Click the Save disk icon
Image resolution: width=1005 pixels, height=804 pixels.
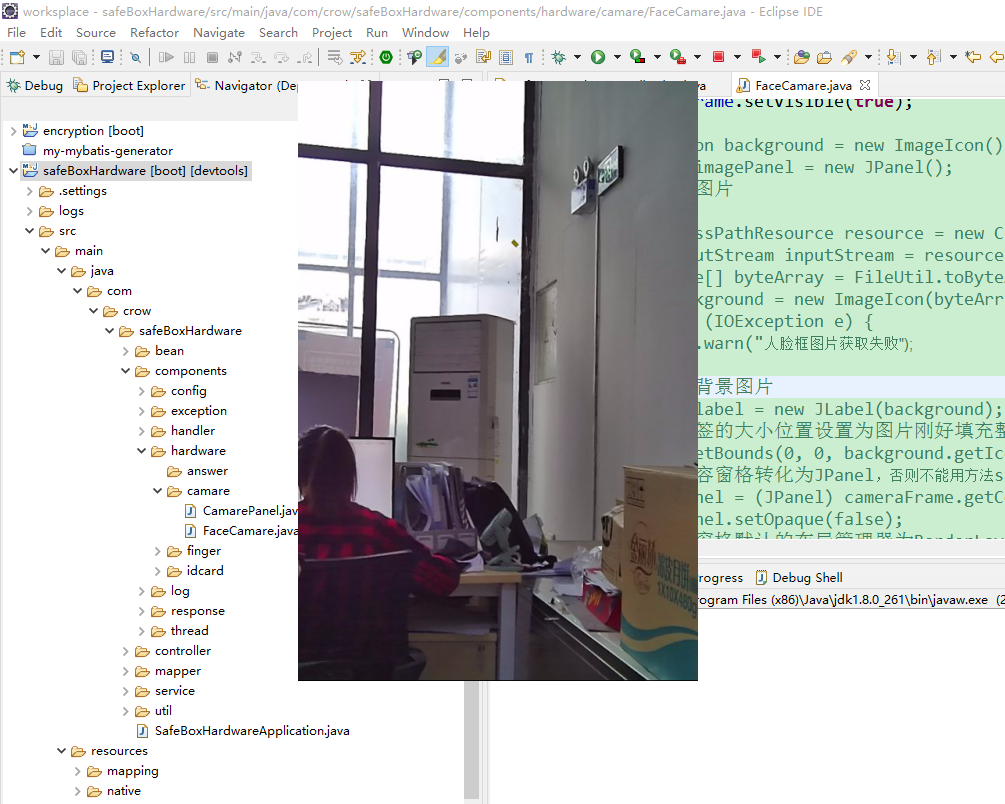[56, 58]
